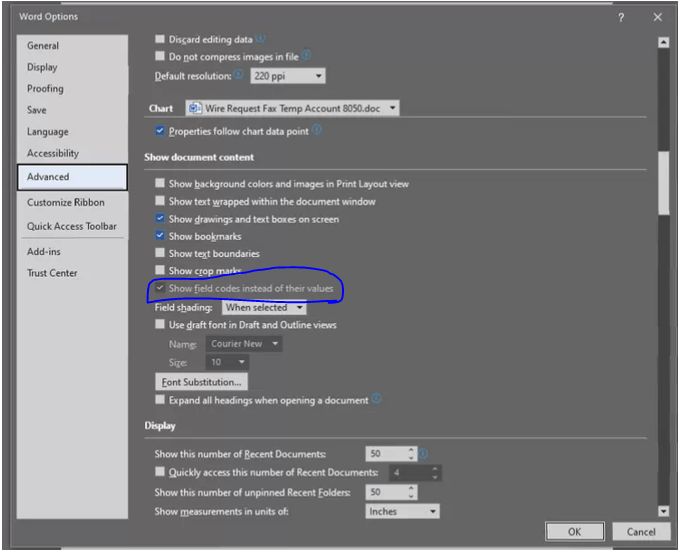This screenshot has height=553, width=680.
Task: Uncheck Properties follow chart data point
Action: 160,131
